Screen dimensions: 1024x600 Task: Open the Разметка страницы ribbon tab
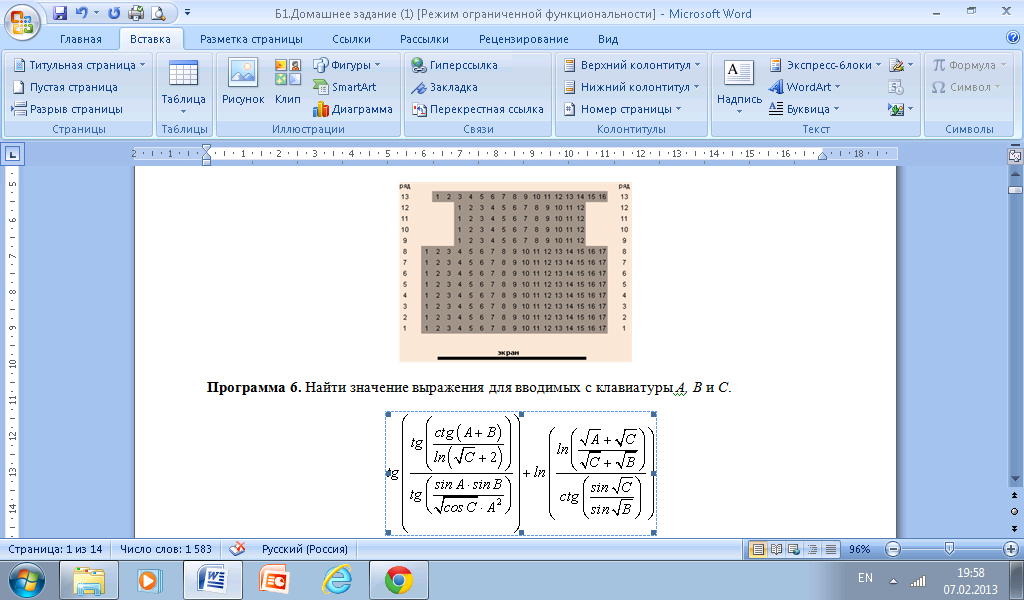[251, 39]
